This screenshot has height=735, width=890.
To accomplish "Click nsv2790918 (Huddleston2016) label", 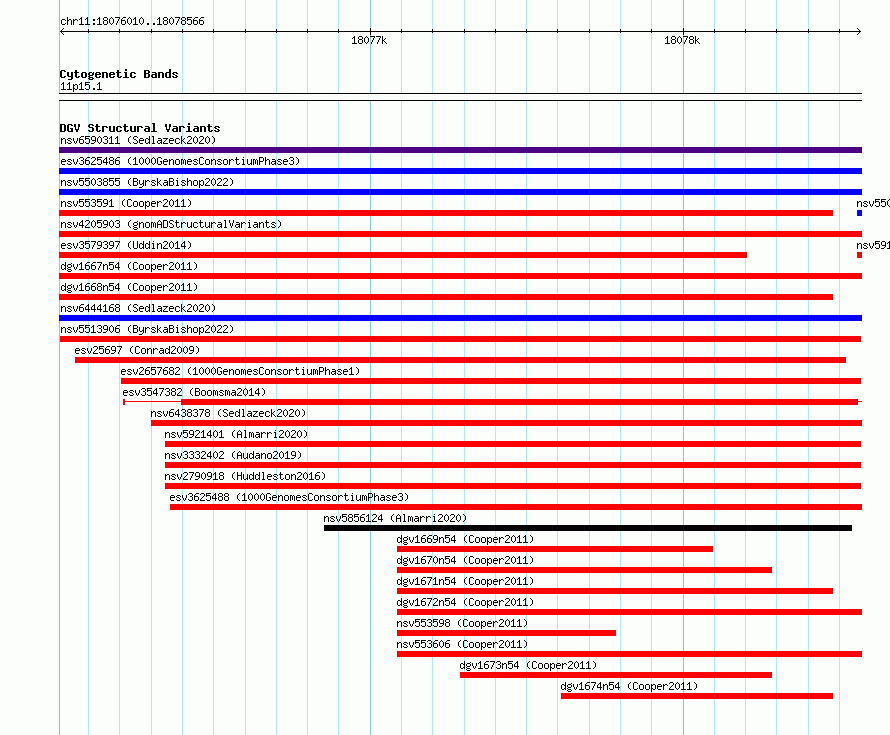I will tap(245, 476).
